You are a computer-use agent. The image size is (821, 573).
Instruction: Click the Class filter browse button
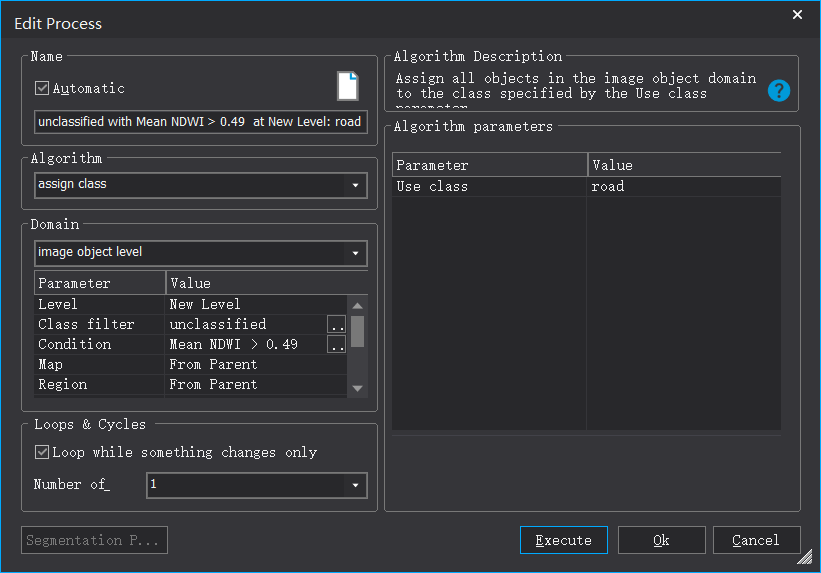click(337, 325)
